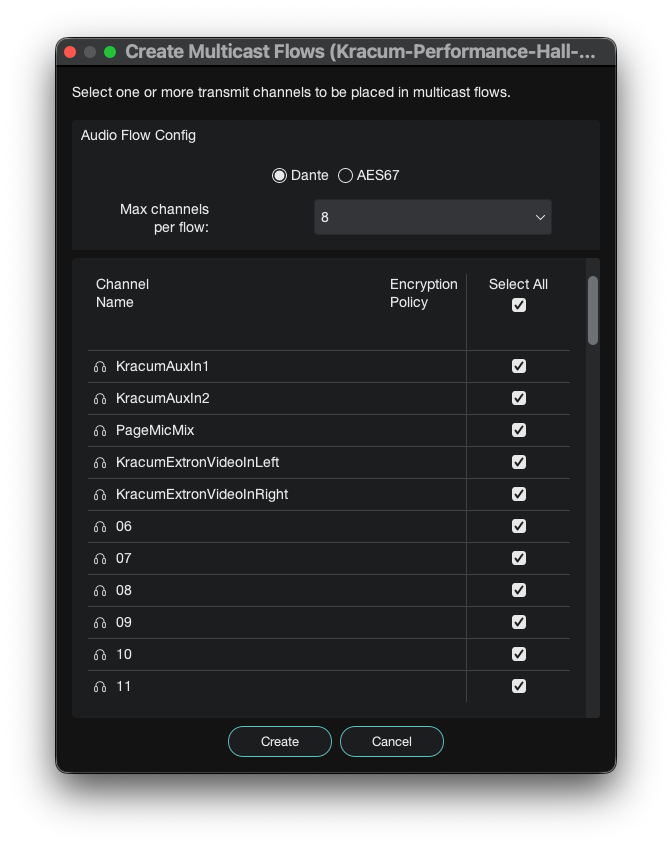Click the Audio Flow Config section title
The image size is (672, 847).
pos(138,135)
